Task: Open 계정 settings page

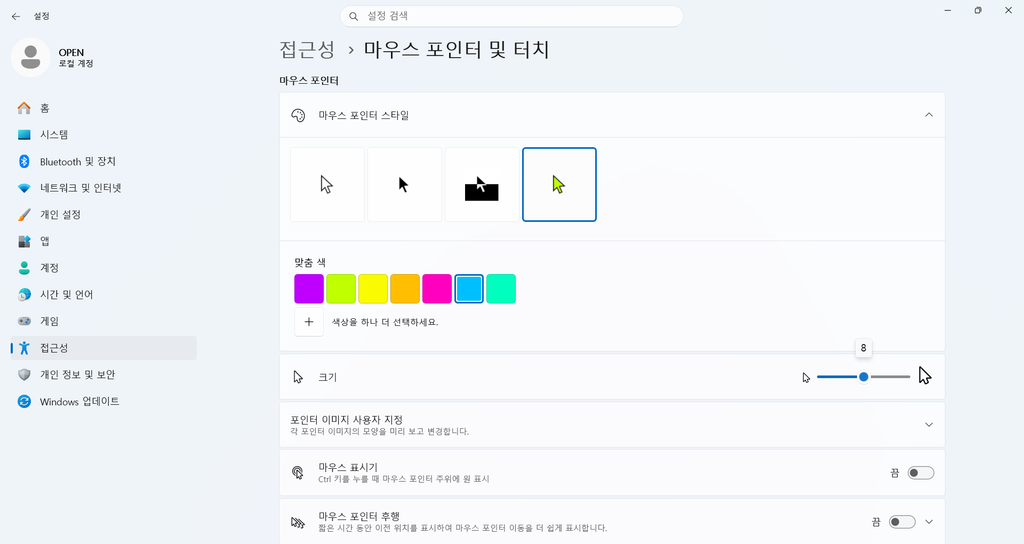Action: point(103,268)
